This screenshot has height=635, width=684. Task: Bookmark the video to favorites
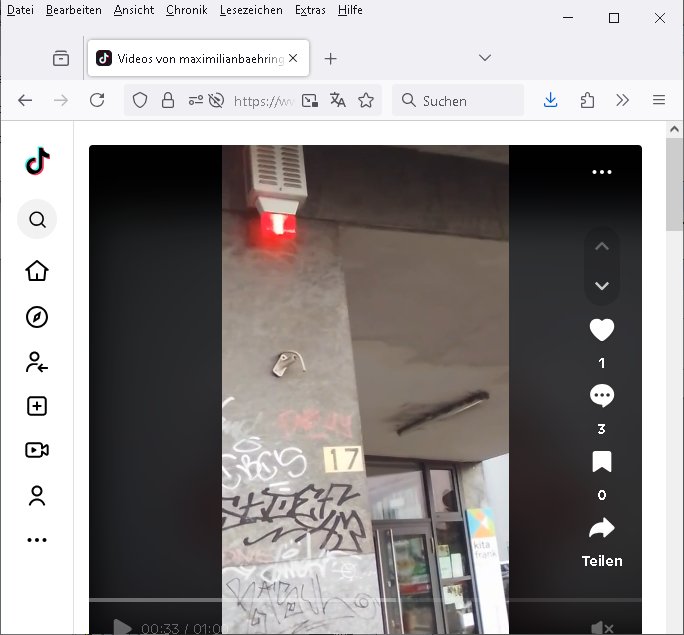coord(601,461)
